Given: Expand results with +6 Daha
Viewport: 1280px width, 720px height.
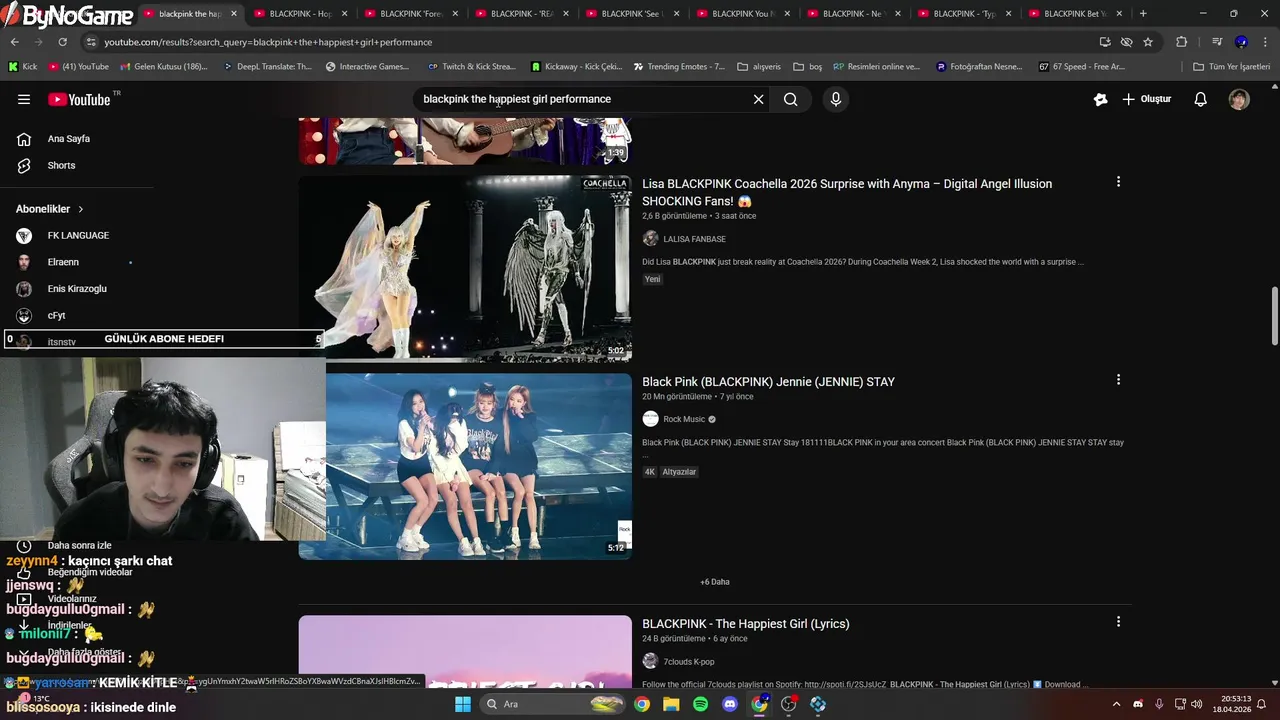Looking at the screenshot, I should 715,582.
